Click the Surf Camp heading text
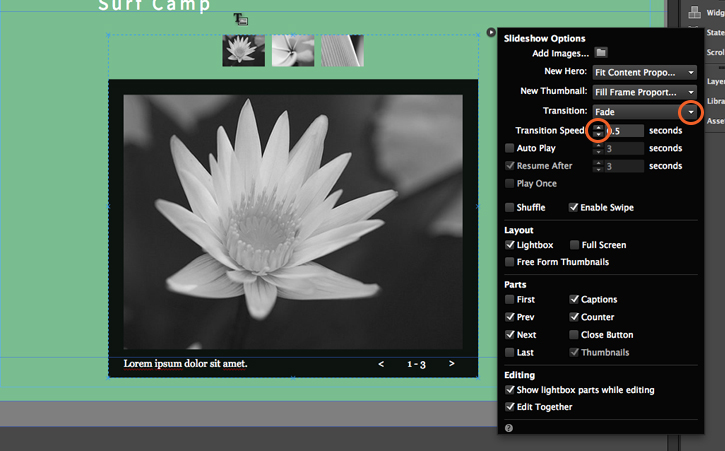The width and height of the screenshot is (725, 451). click(154, 5)
